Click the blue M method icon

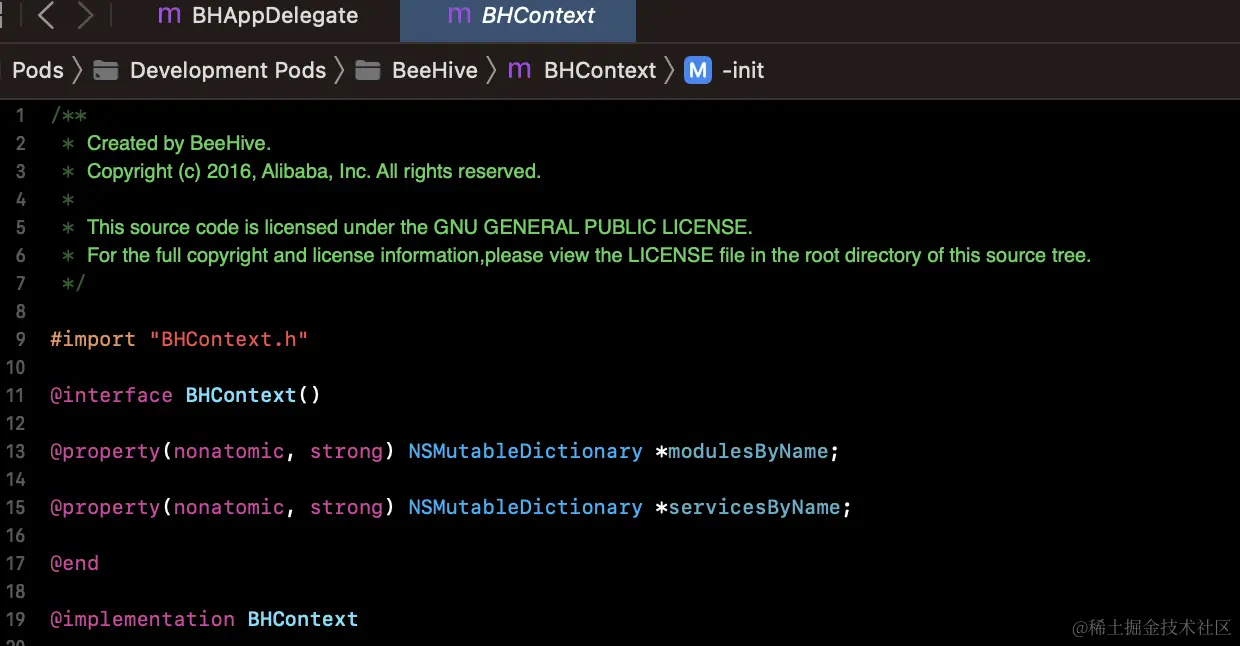698,70
